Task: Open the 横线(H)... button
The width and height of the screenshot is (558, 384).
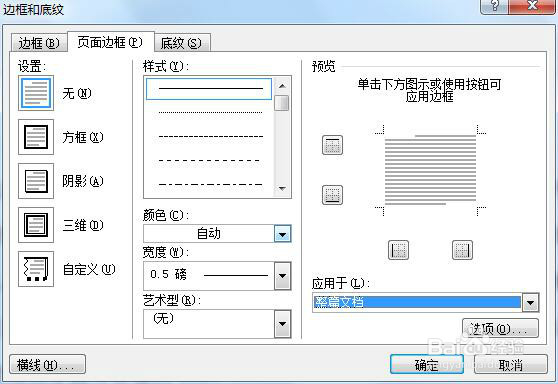Action: coord(47,364)
